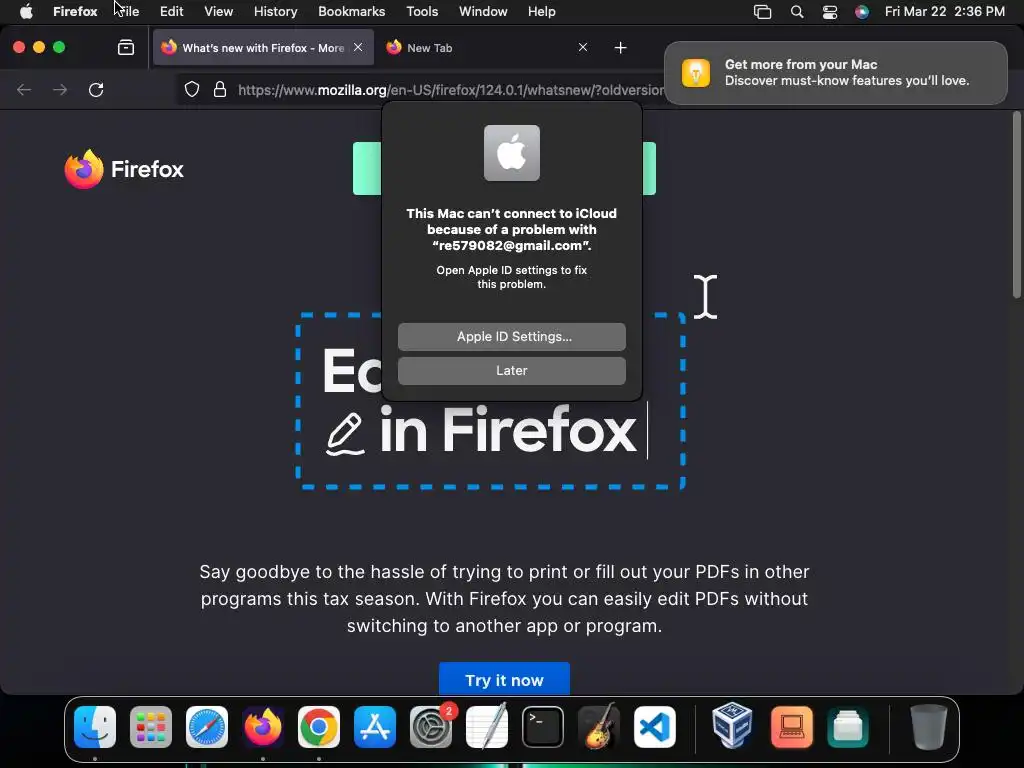Switch to the New Tab tab
This screenshot has height=768, width=1024.
(x=487, y=48)
